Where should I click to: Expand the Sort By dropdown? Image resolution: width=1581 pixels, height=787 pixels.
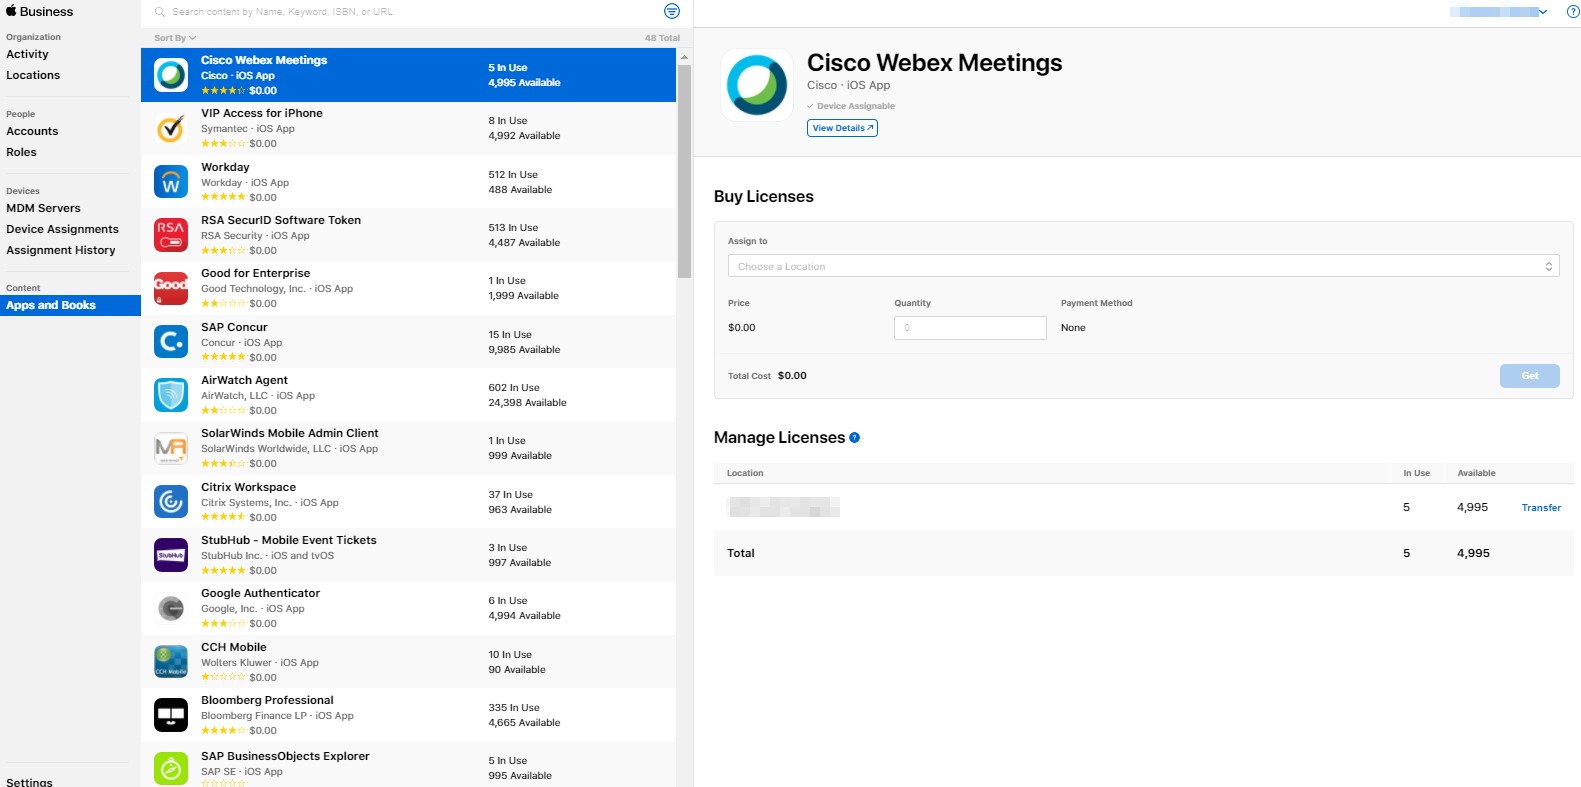click(175, 38)
